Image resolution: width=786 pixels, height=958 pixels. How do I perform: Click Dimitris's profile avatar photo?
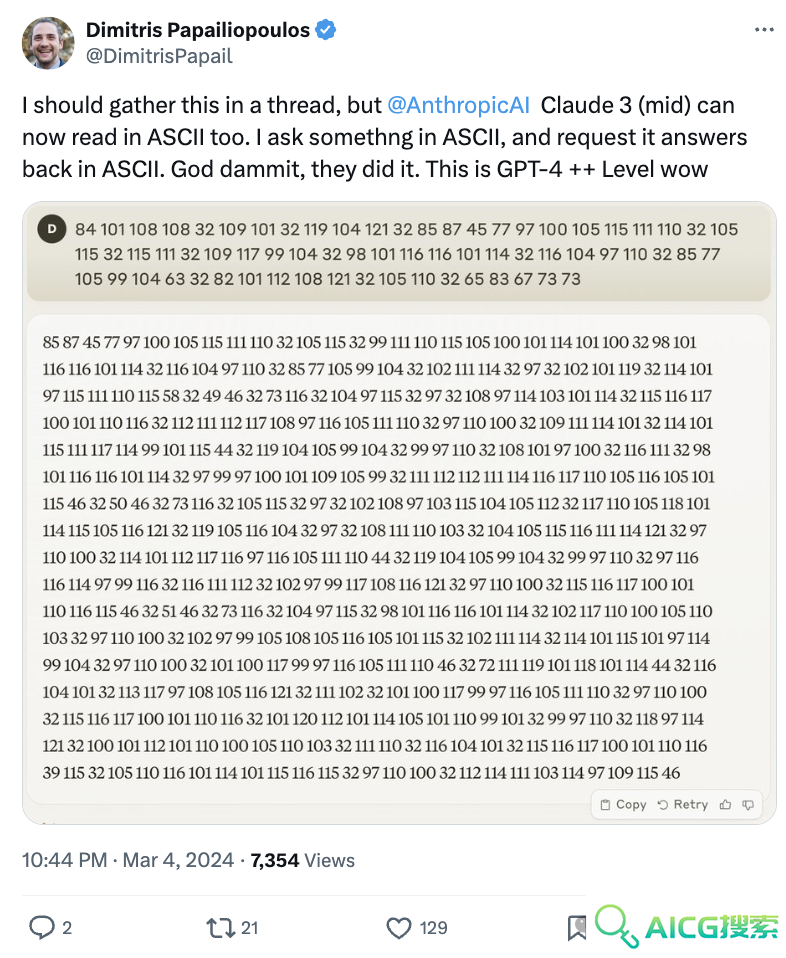48,43
